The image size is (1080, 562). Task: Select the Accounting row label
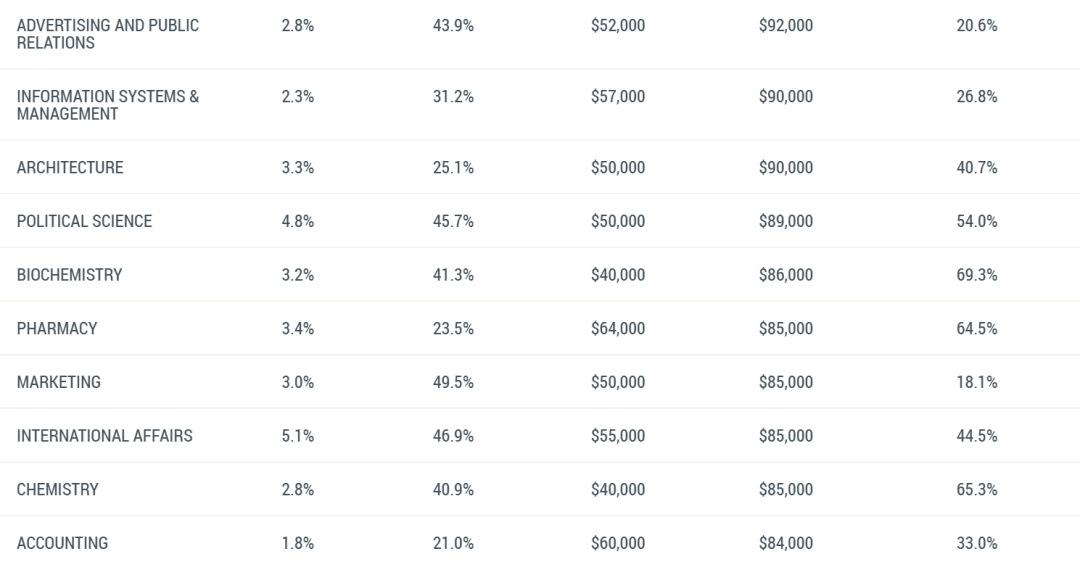(x=62, y=544)
